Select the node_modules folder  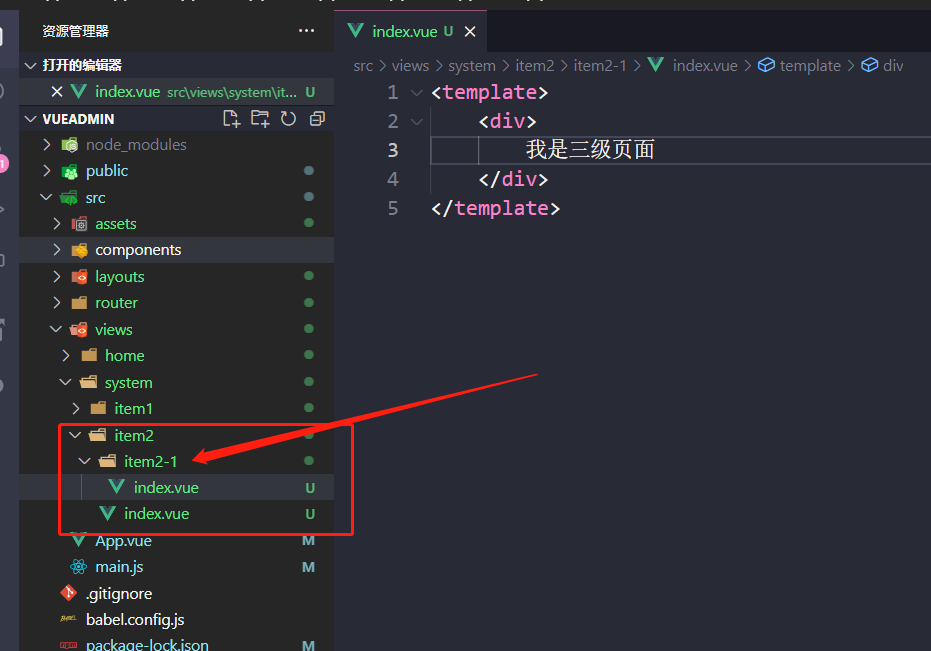pyautogui.click(x=136, y=144)
